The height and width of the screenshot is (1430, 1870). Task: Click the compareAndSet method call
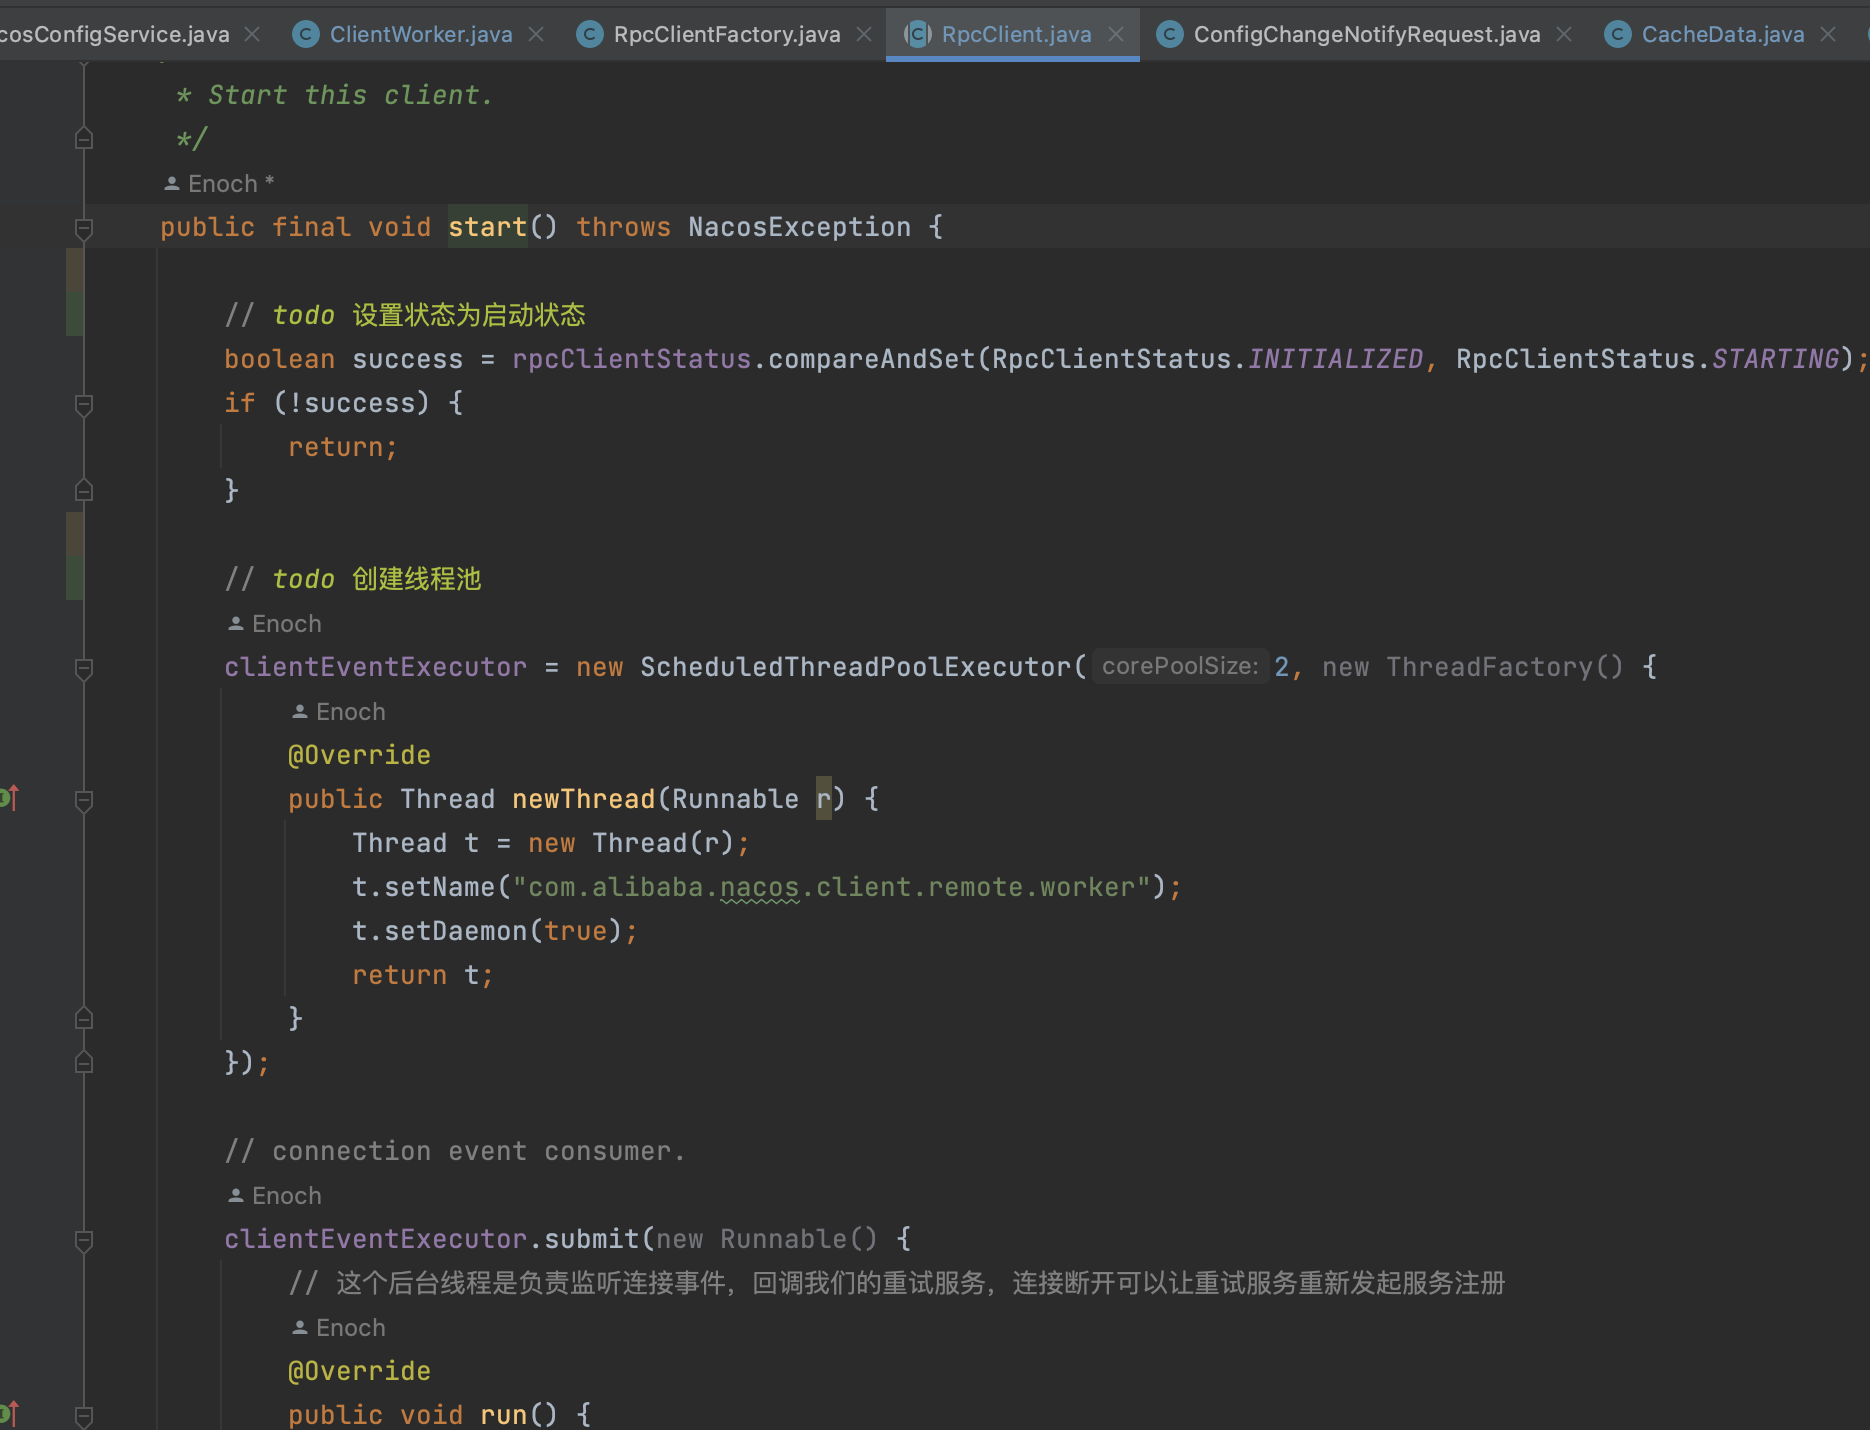871,359
